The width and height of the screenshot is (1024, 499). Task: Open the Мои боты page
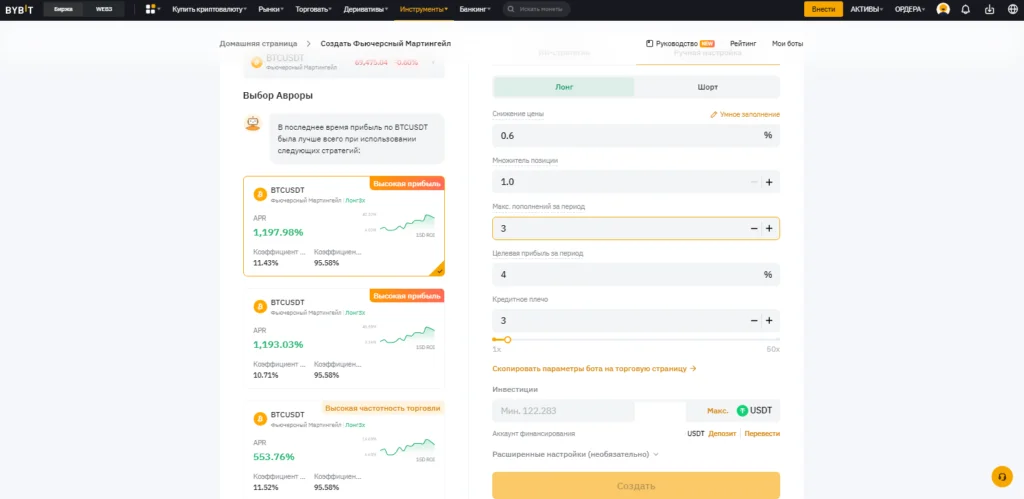tap(787, 44)
